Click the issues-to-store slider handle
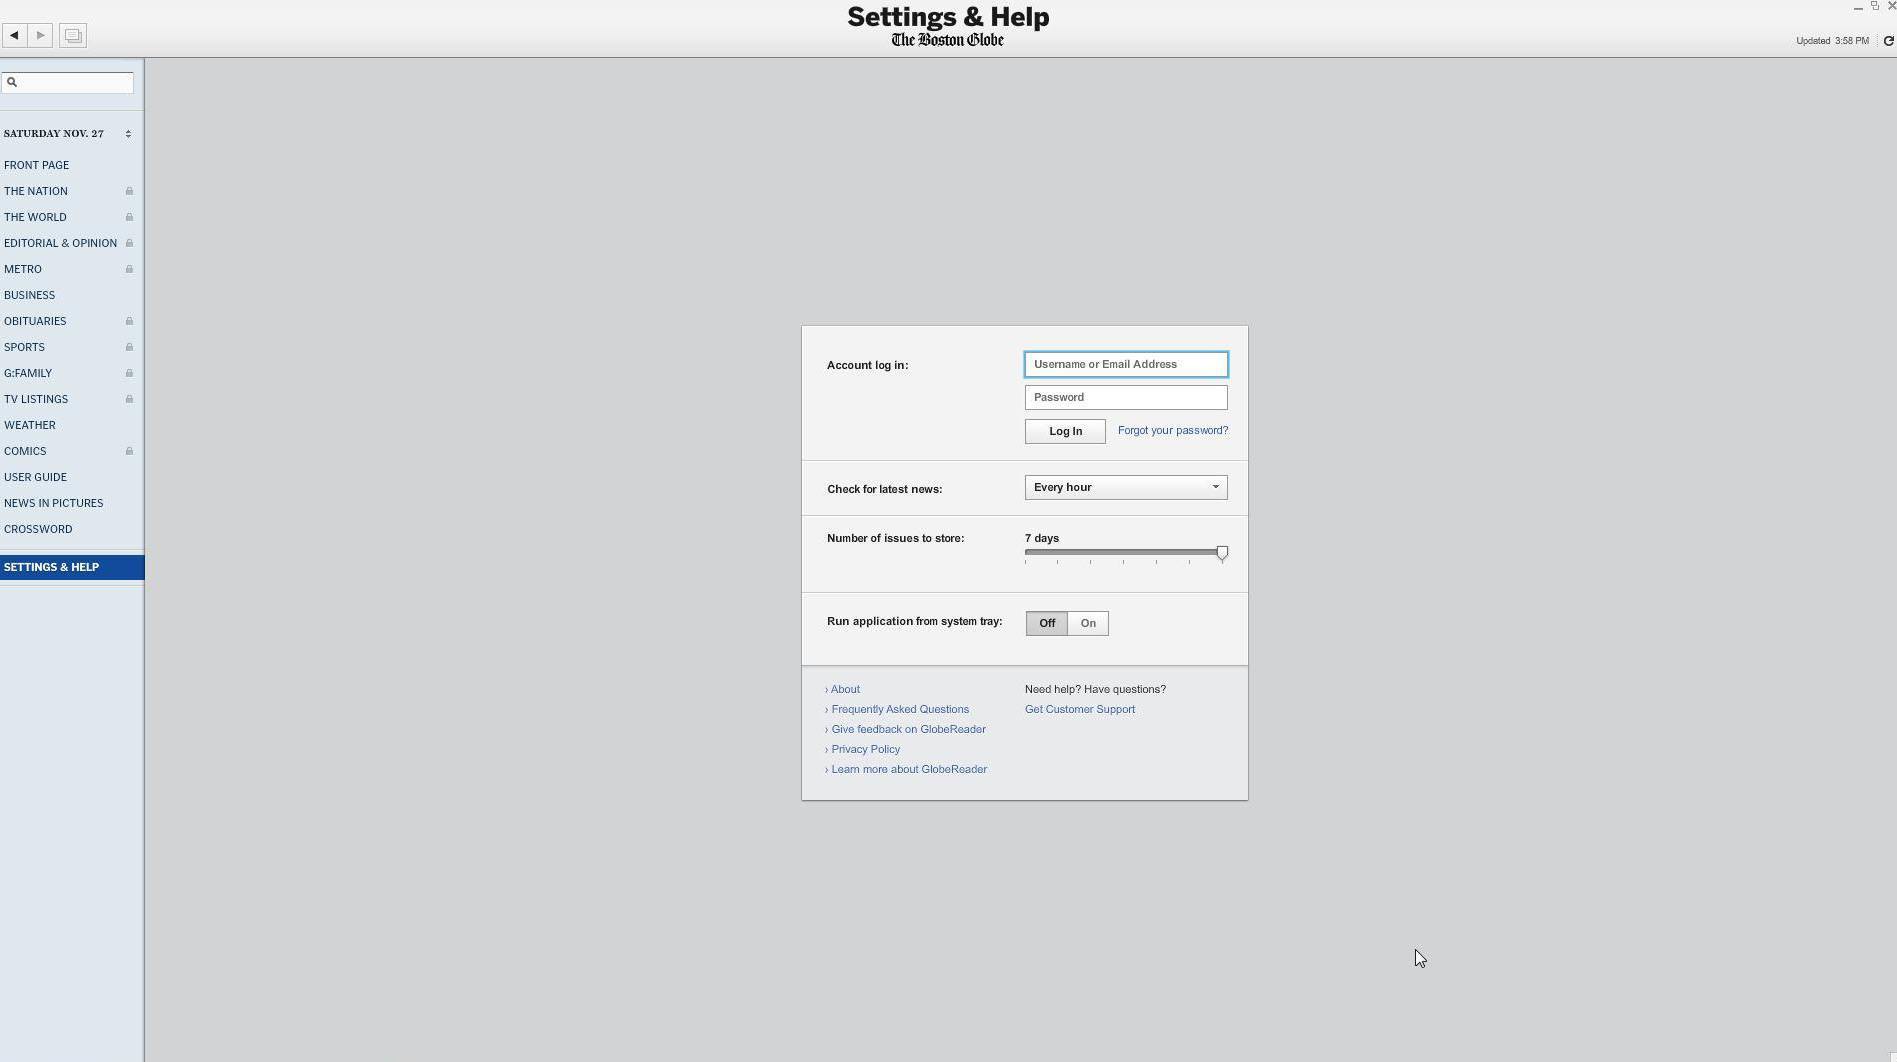 tap(1222, 553)
